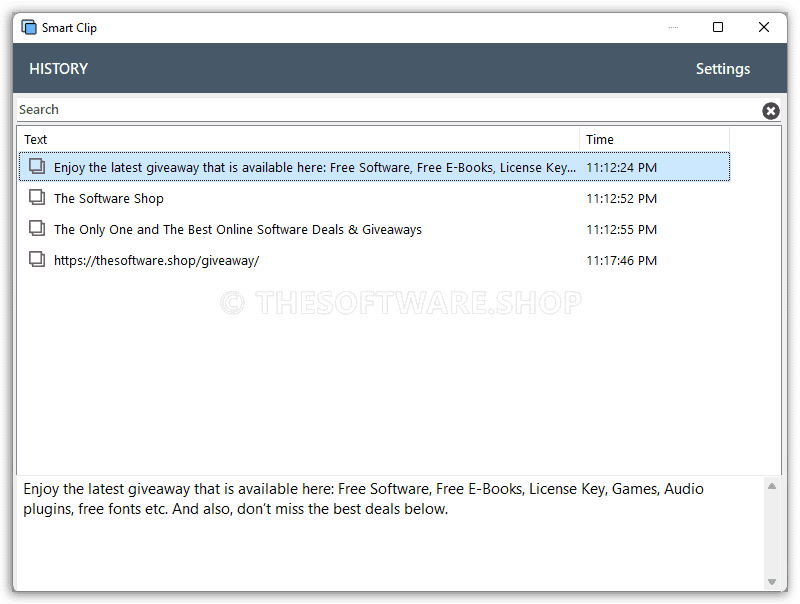The image size is (800, 604).
Task: Click the copy icon beside 'The Software Shop' row
Action: (37, 197)
